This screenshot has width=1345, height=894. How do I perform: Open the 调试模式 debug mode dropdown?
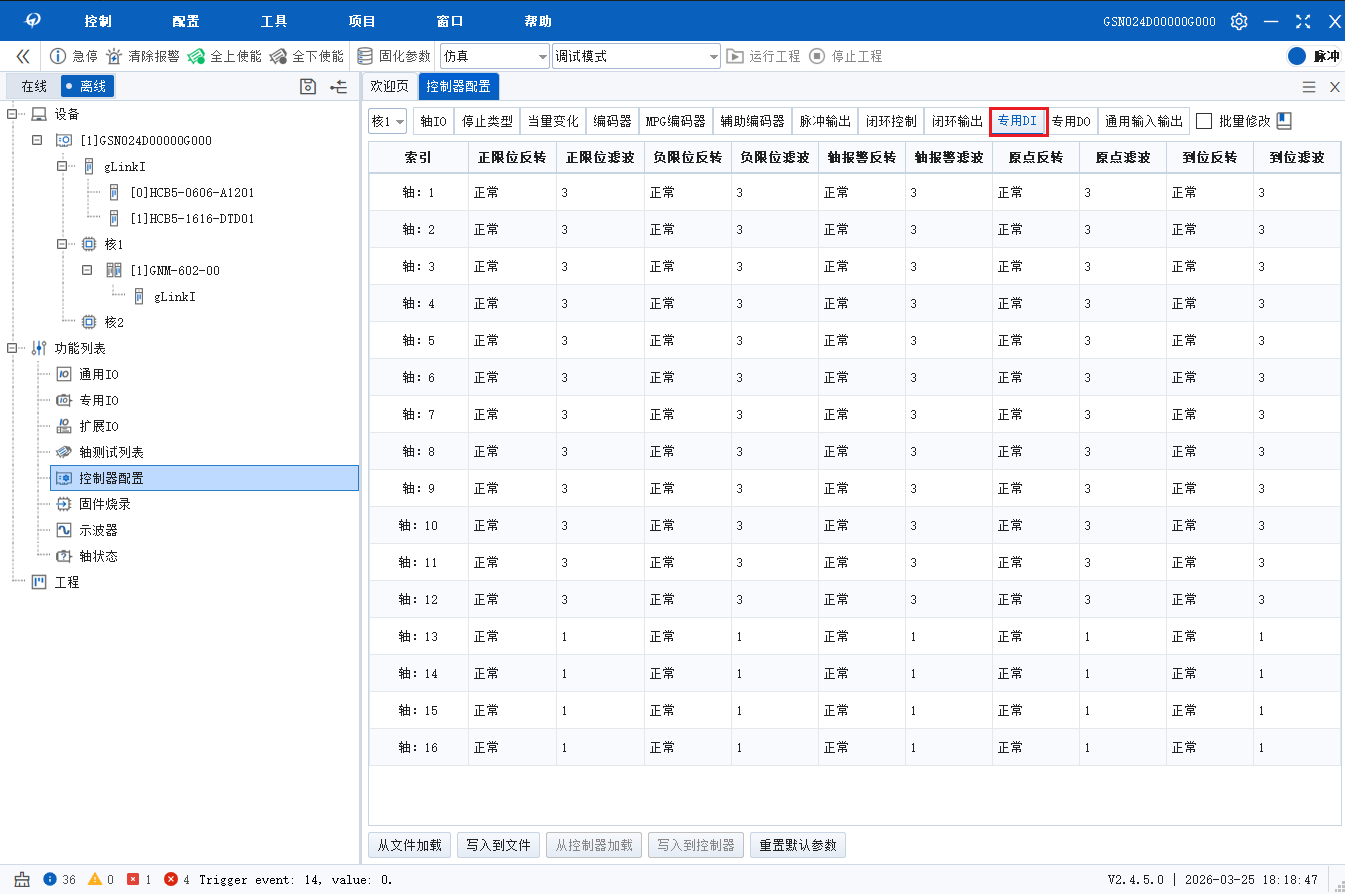click(637, 56)
